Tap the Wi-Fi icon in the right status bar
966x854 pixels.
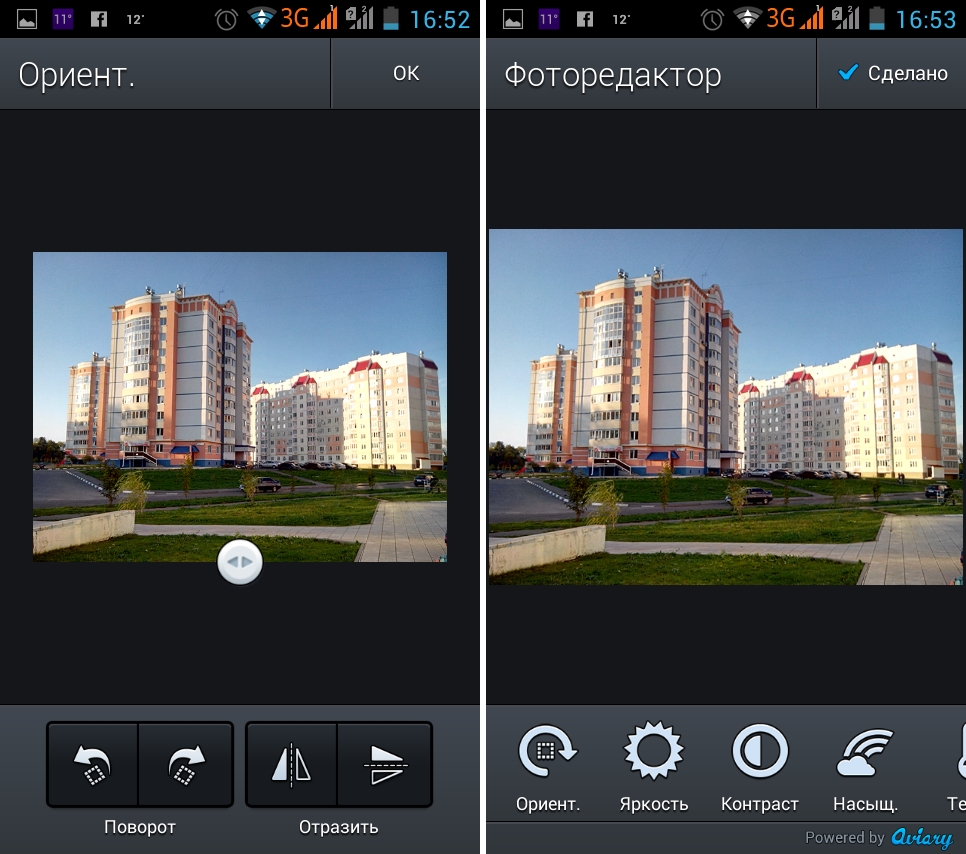pyautogui.click(x=747, y=18)
